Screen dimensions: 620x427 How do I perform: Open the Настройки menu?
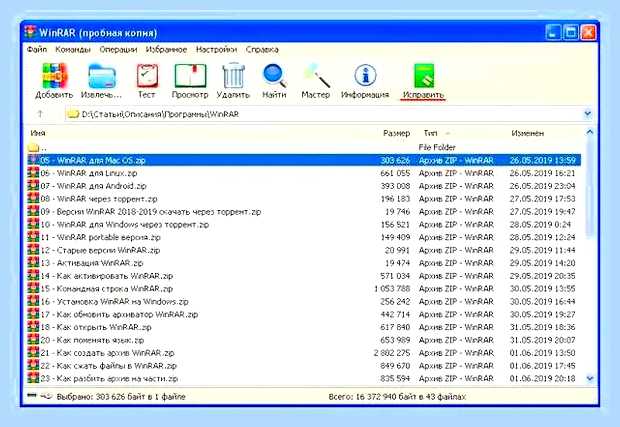point(216,49)
